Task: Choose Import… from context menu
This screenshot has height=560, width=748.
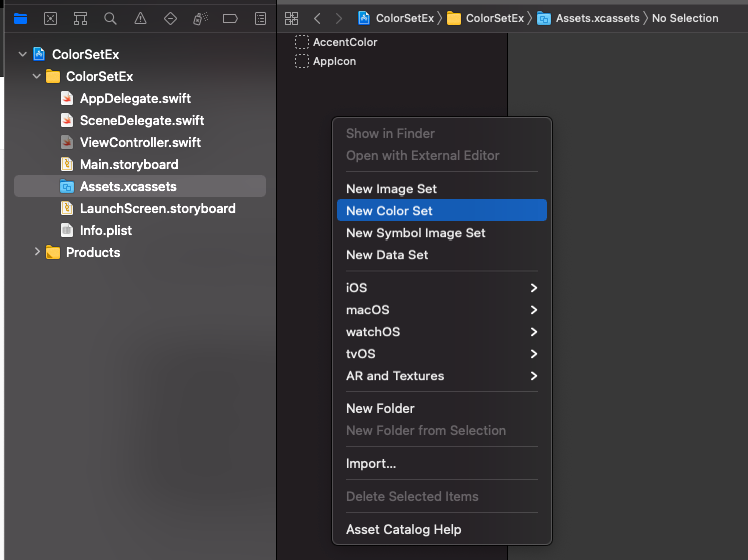Action: (x=442, y=463)
